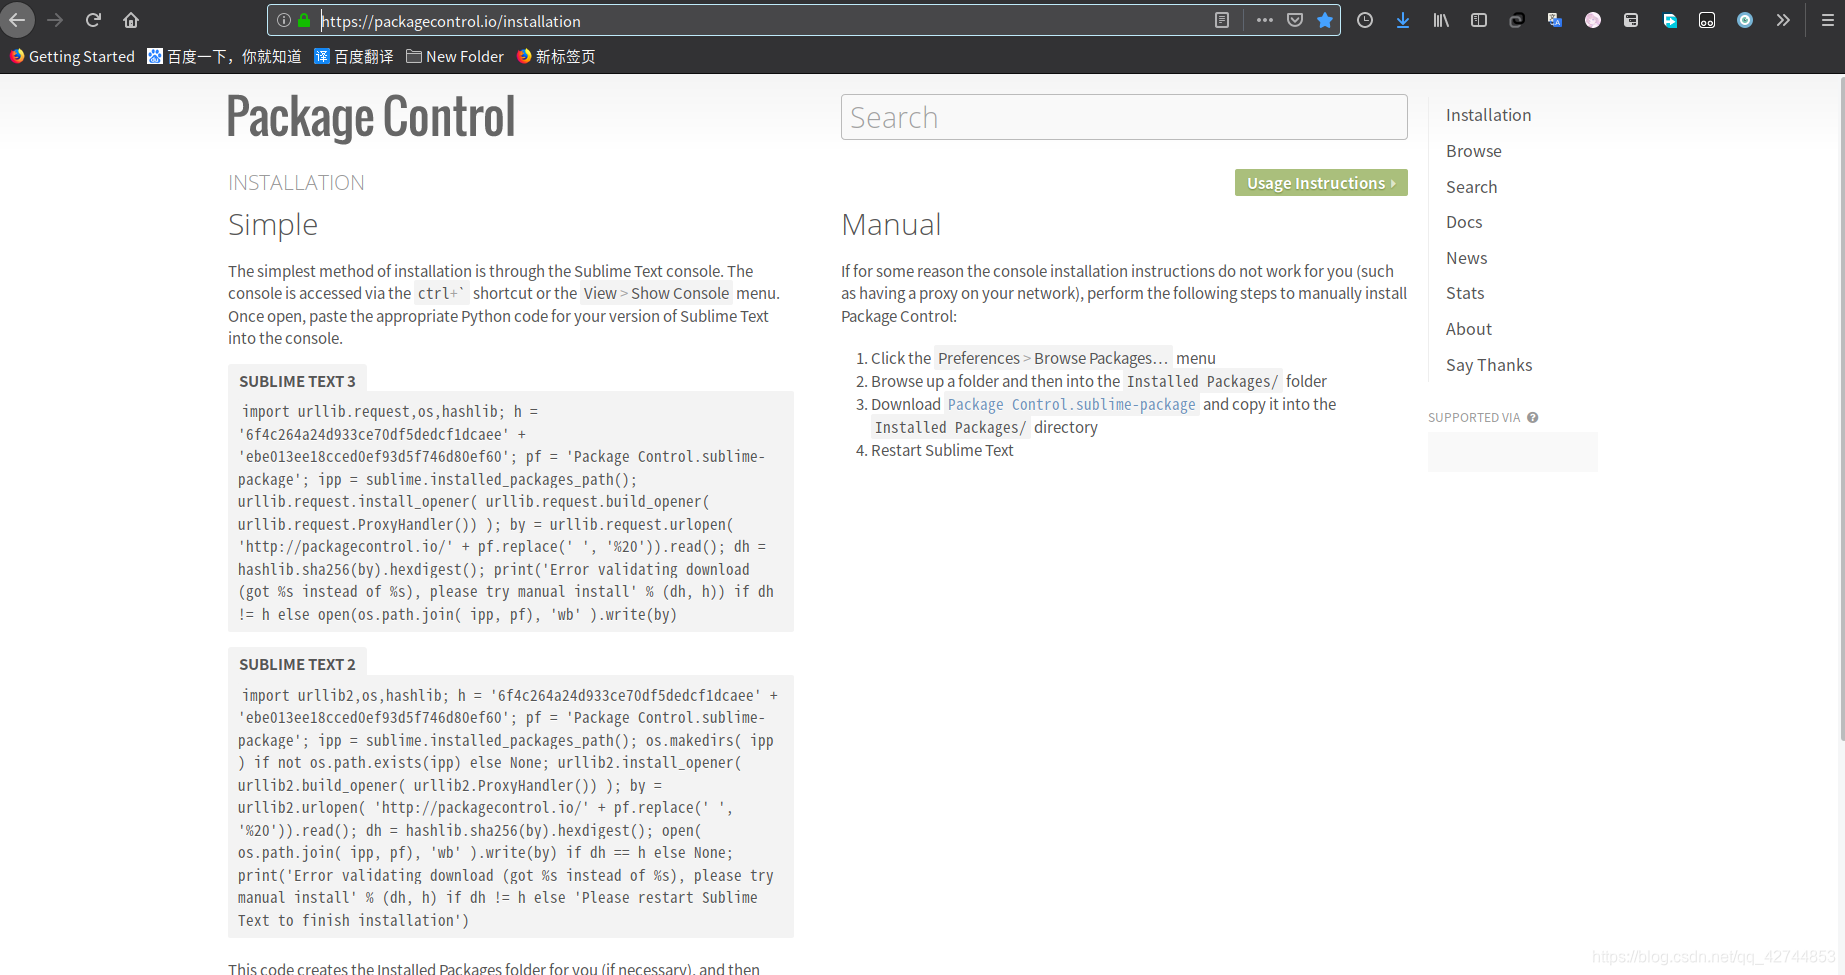Toggle reader view icon in address bar

coord(1222,20)
